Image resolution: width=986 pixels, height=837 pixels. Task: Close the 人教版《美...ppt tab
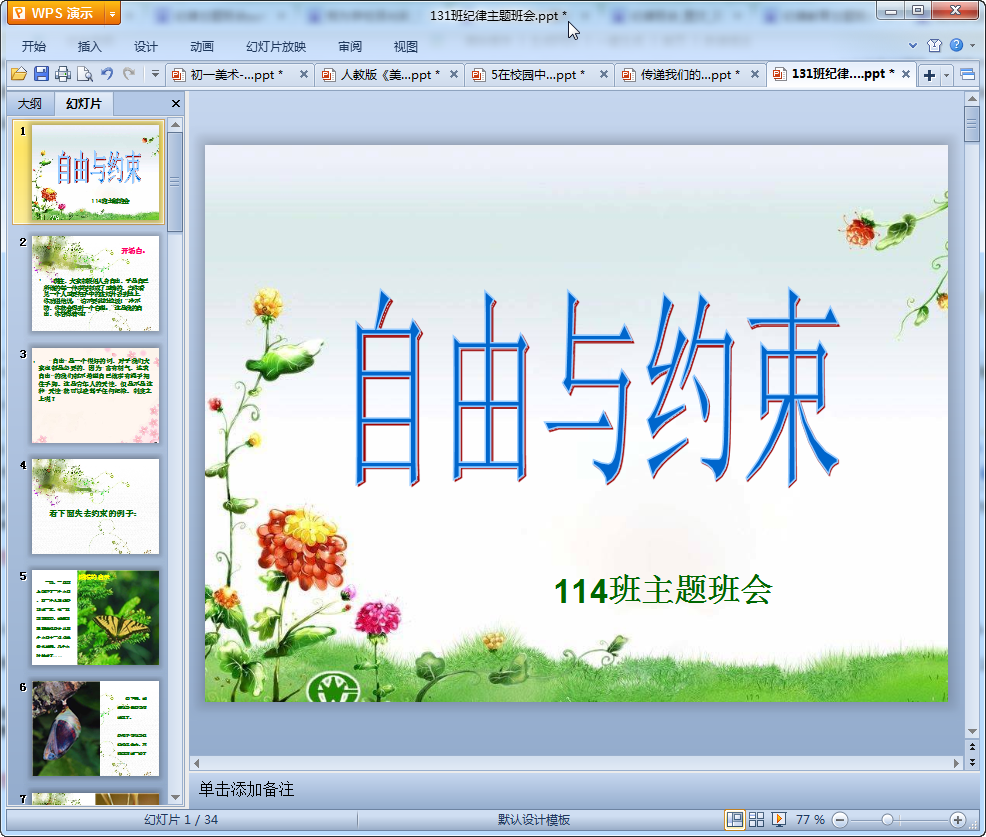(454, 74)
